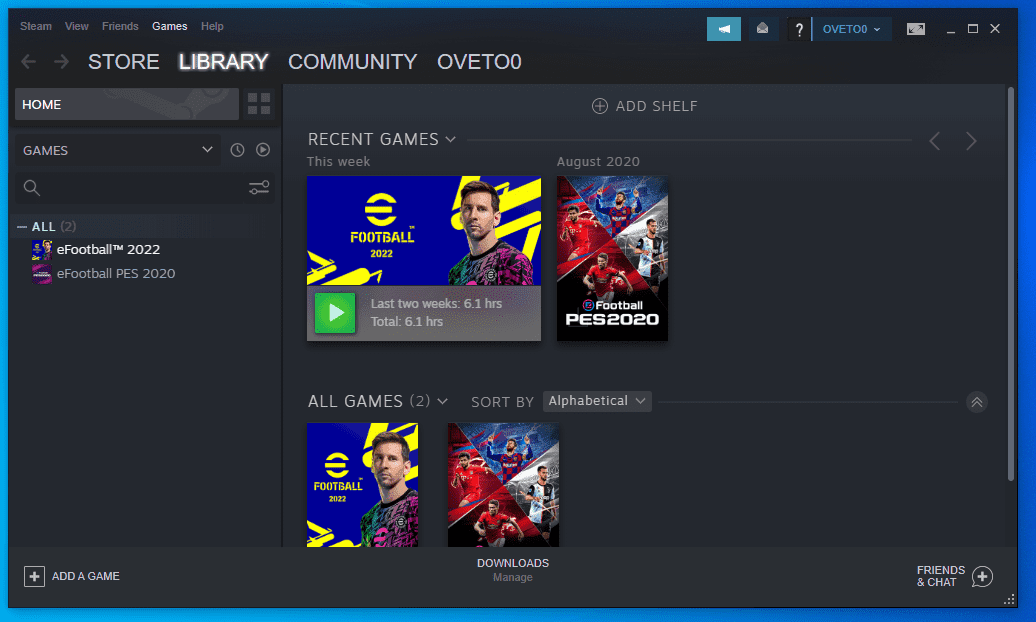Open eFootball 2022 recent games banner
Image resolution: width=1036 pixels, height=622 pixels.
pyautogui.click(x=424, y=231)
